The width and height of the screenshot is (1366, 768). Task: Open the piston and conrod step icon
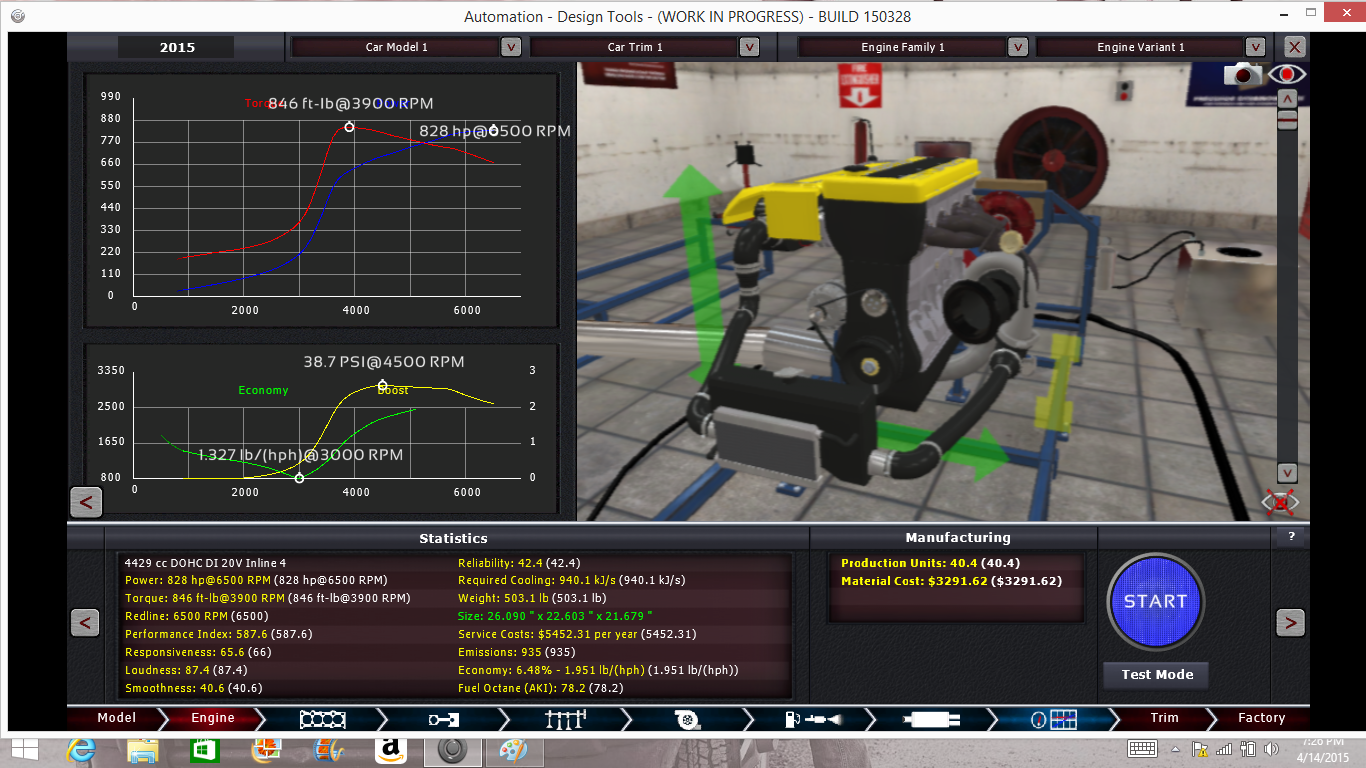coord(444,718)
